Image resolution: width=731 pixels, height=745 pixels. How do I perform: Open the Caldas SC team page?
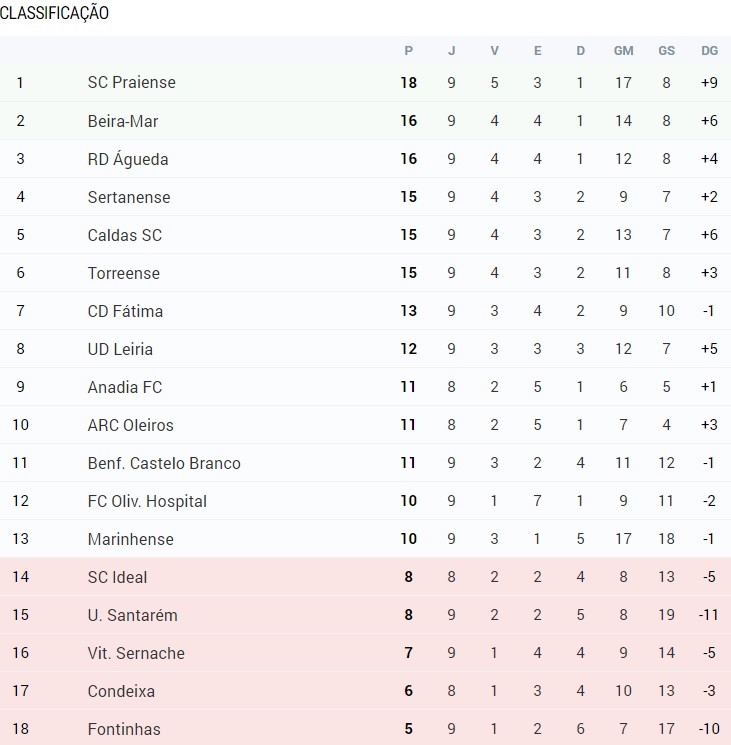point(124,235)
